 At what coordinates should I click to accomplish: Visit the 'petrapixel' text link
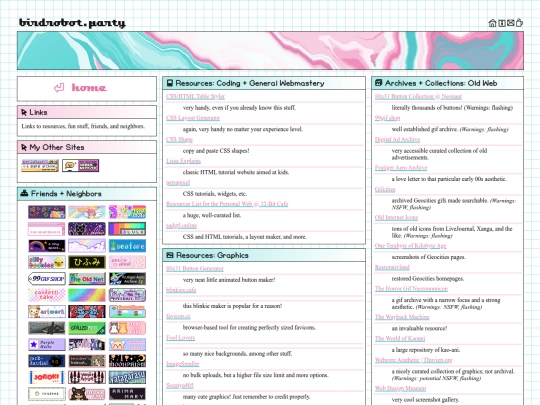pos(178,183)
